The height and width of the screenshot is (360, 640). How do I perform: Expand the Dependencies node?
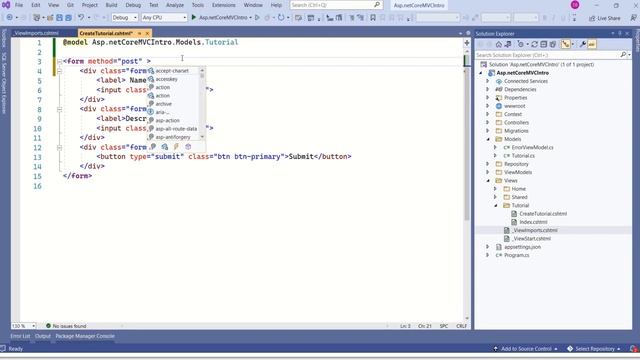[x=488, y=89]
